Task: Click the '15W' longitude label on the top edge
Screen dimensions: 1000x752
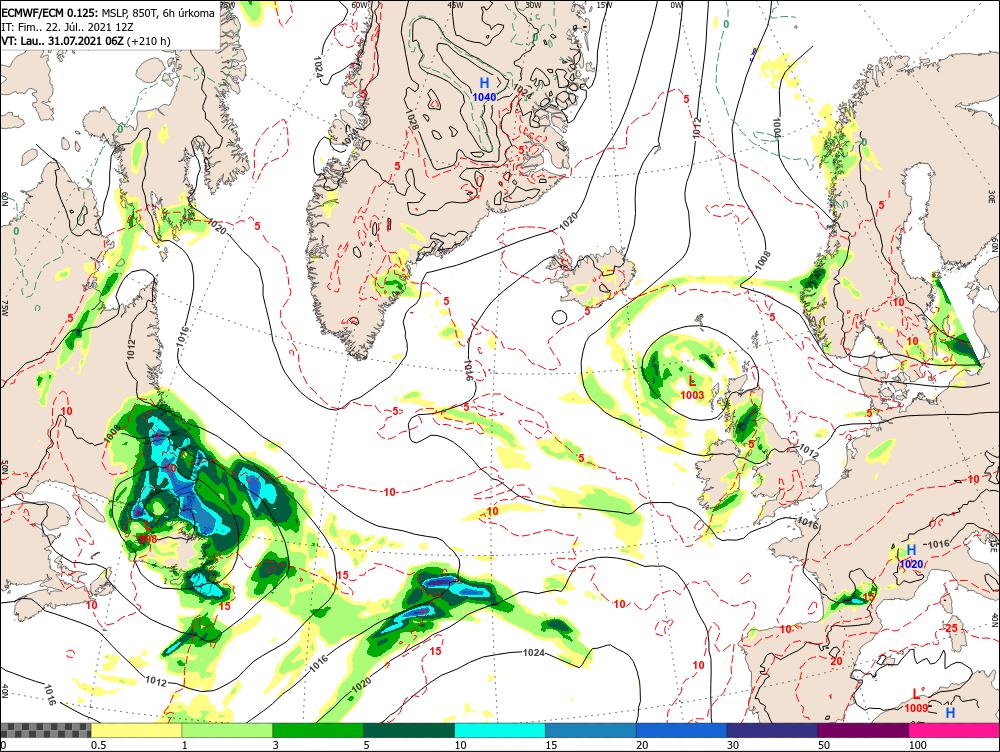Action: pyautogui.click(x=604, y=4)
